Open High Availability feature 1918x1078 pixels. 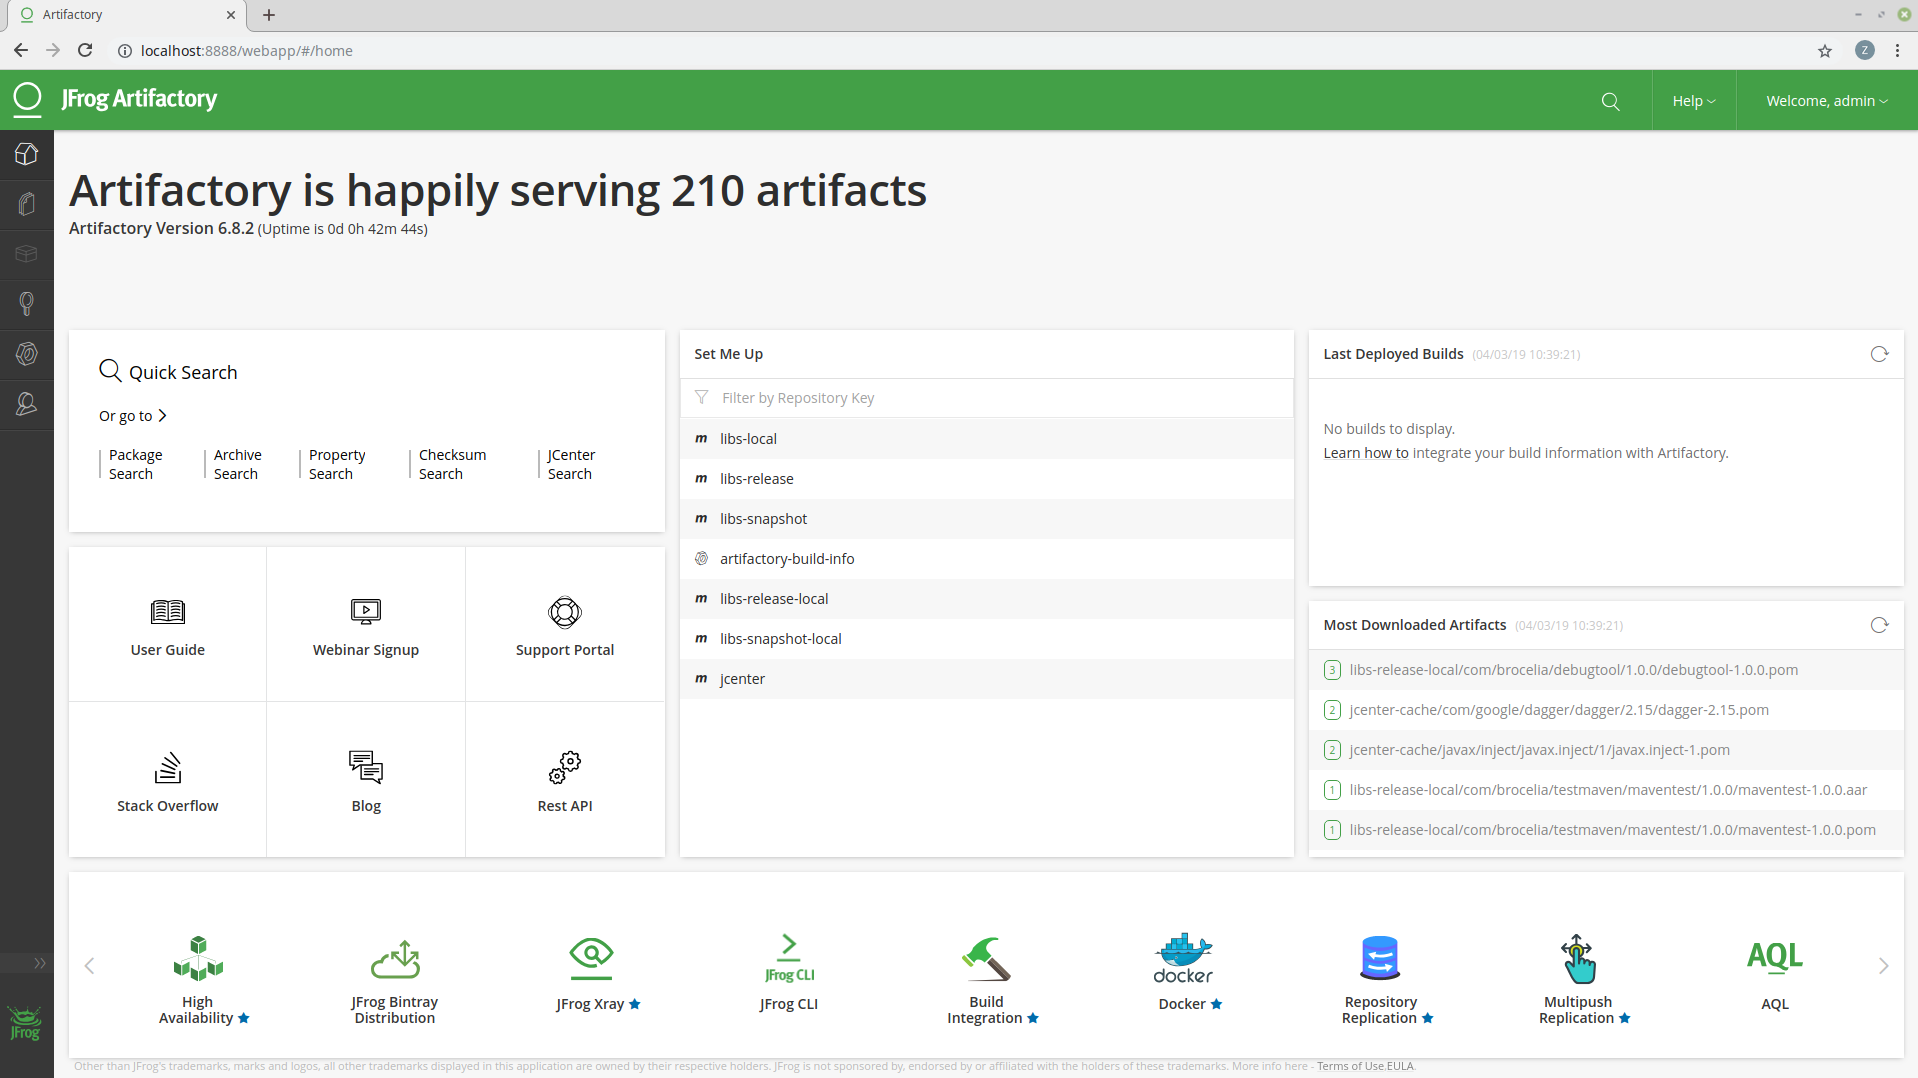[x=198, y=980]
